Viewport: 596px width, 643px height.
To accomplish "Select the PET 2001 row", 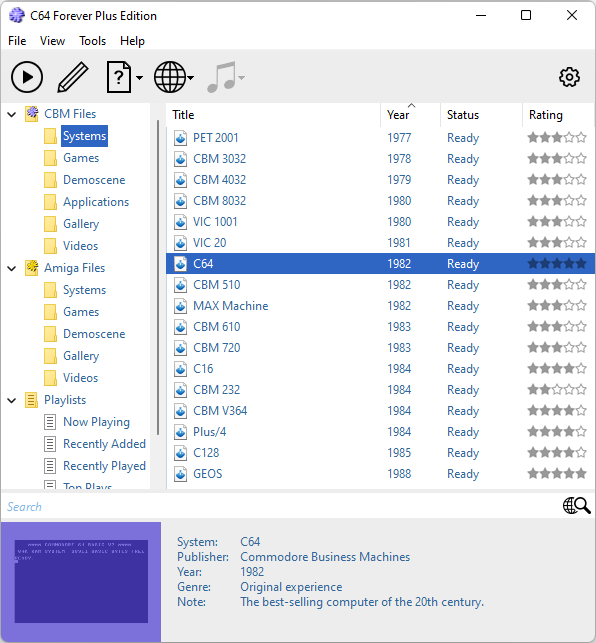I will [381, 138].
